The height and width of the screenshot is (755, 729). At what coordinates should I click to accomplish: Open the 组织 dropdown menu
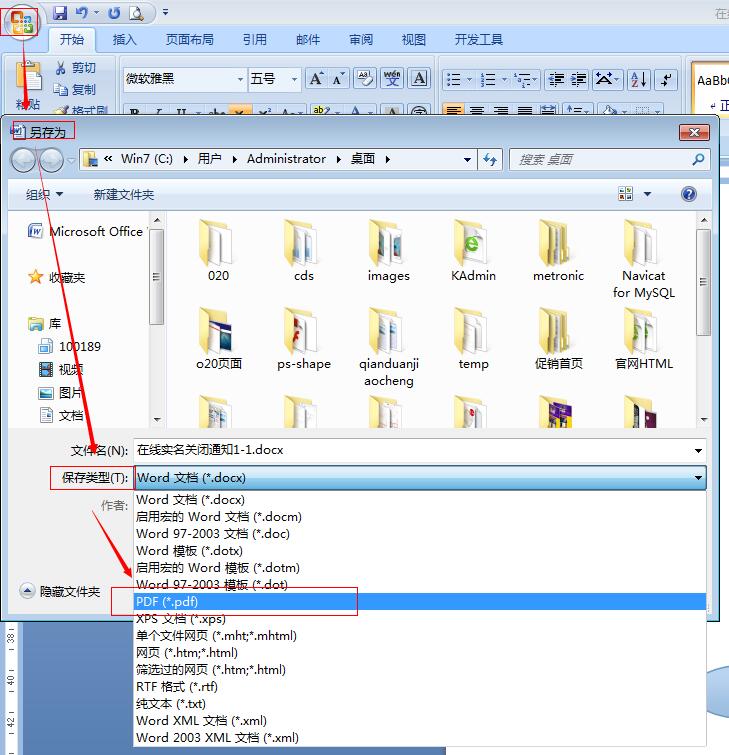44,195
